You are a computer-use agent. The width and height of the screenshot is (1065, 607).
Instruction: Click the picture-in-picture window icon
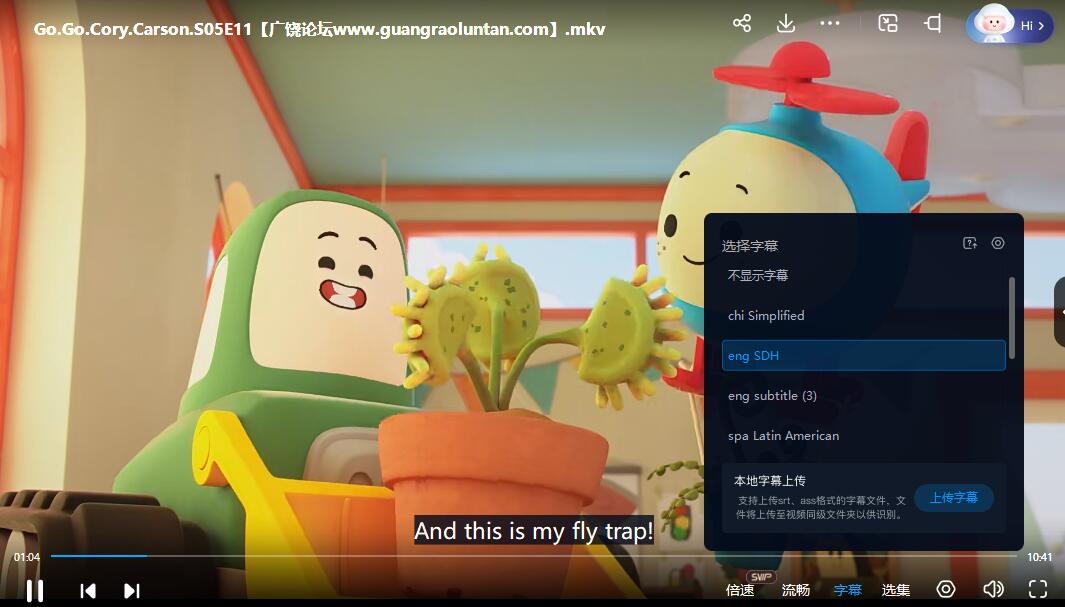coord(888,24)
